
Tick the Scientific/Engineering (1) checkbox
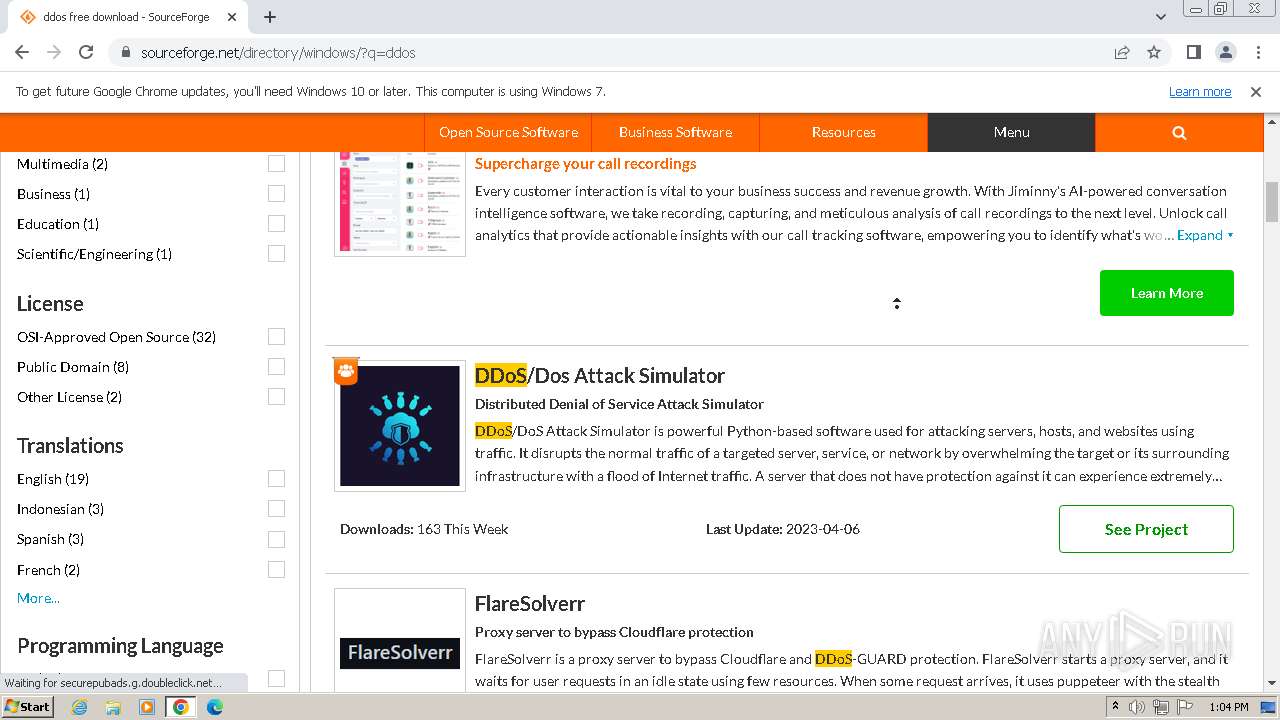point(276,254)
